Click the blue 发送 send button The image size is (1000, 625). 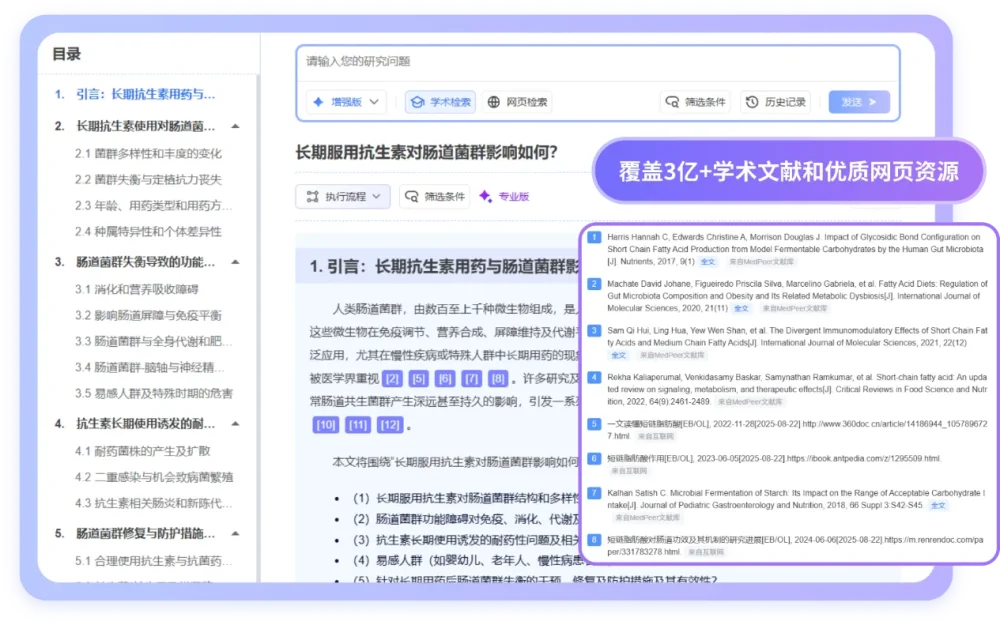[858, 101]
